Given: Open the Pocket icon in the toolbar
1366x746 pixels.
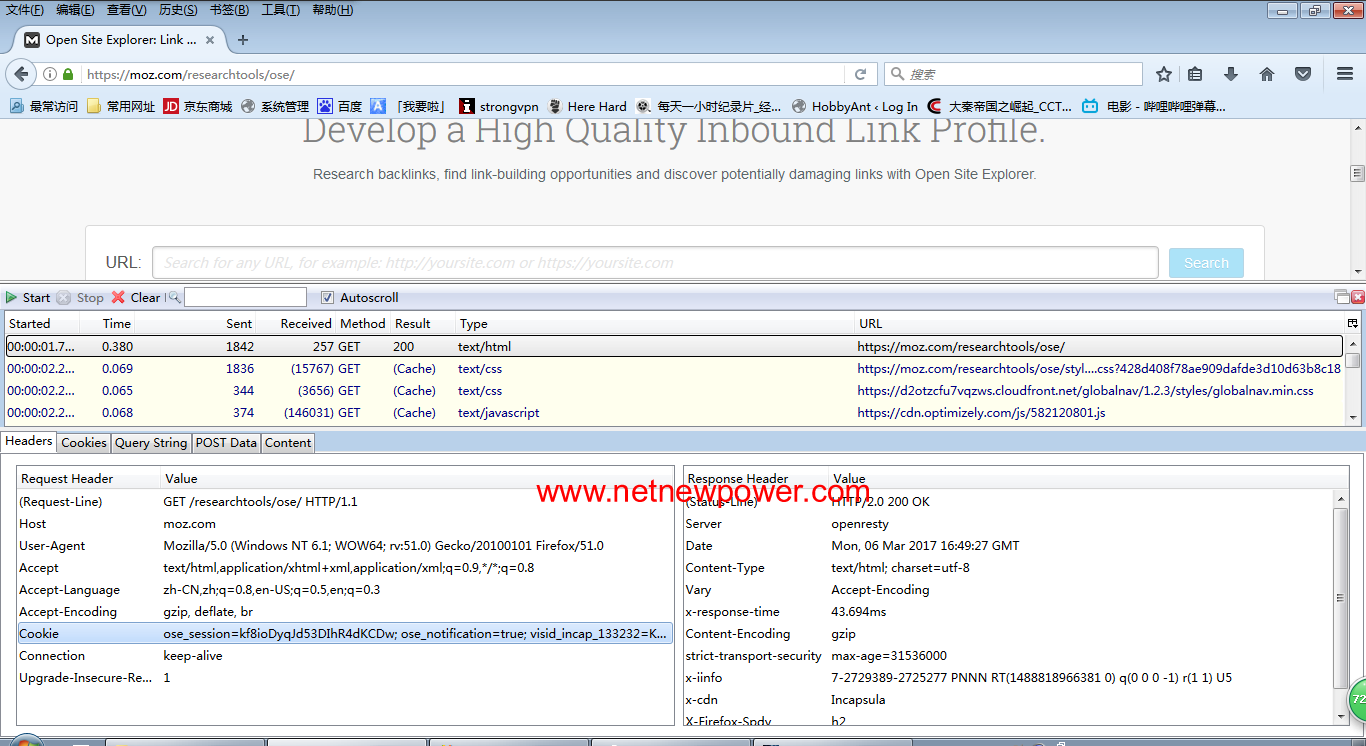Looking at the screenshot, I should (1303, 74).
